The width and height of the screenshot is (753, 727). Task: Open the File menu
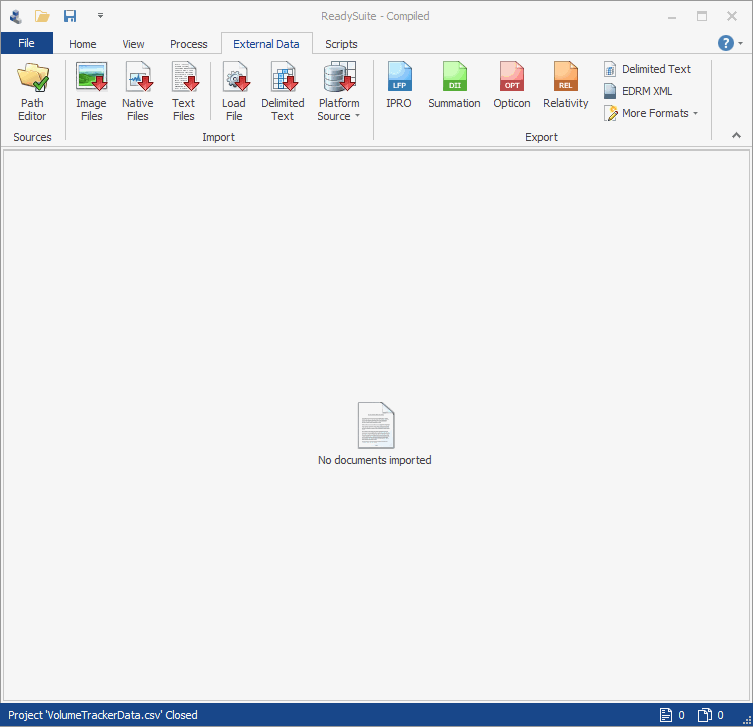(x=26, y=43)
